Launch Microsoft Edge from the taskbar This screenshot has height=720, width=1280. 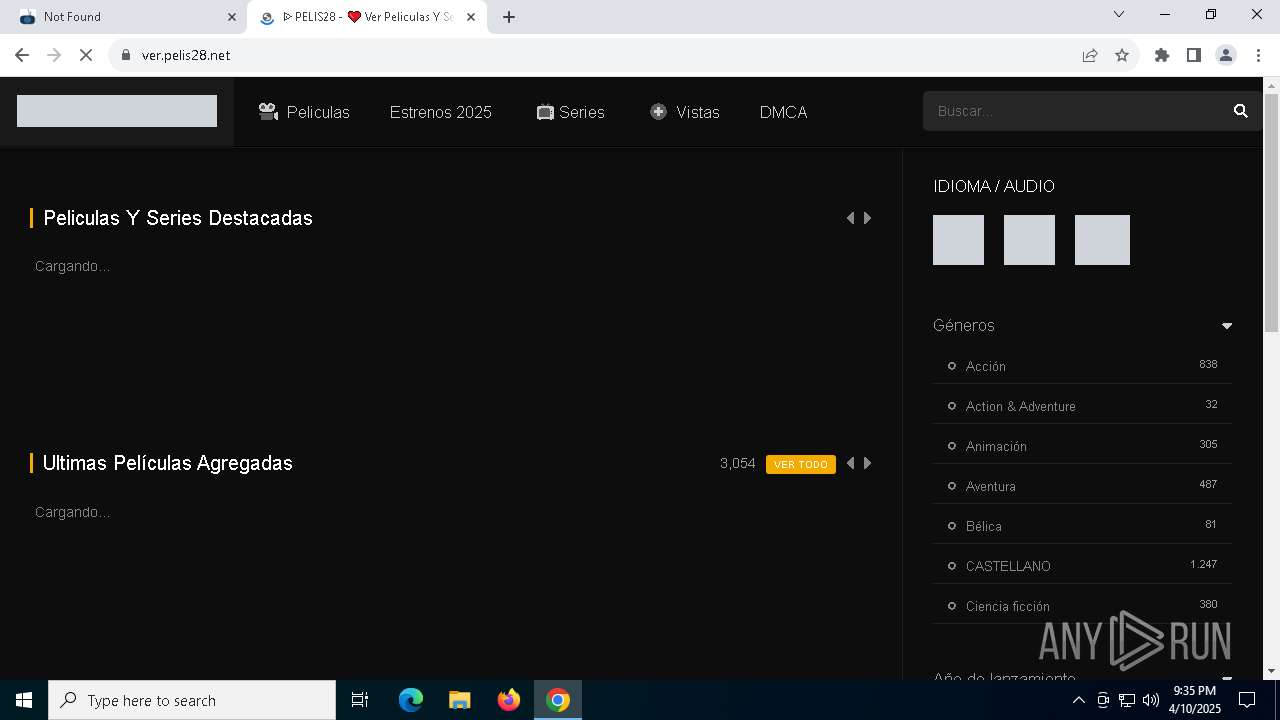(411, 700)
